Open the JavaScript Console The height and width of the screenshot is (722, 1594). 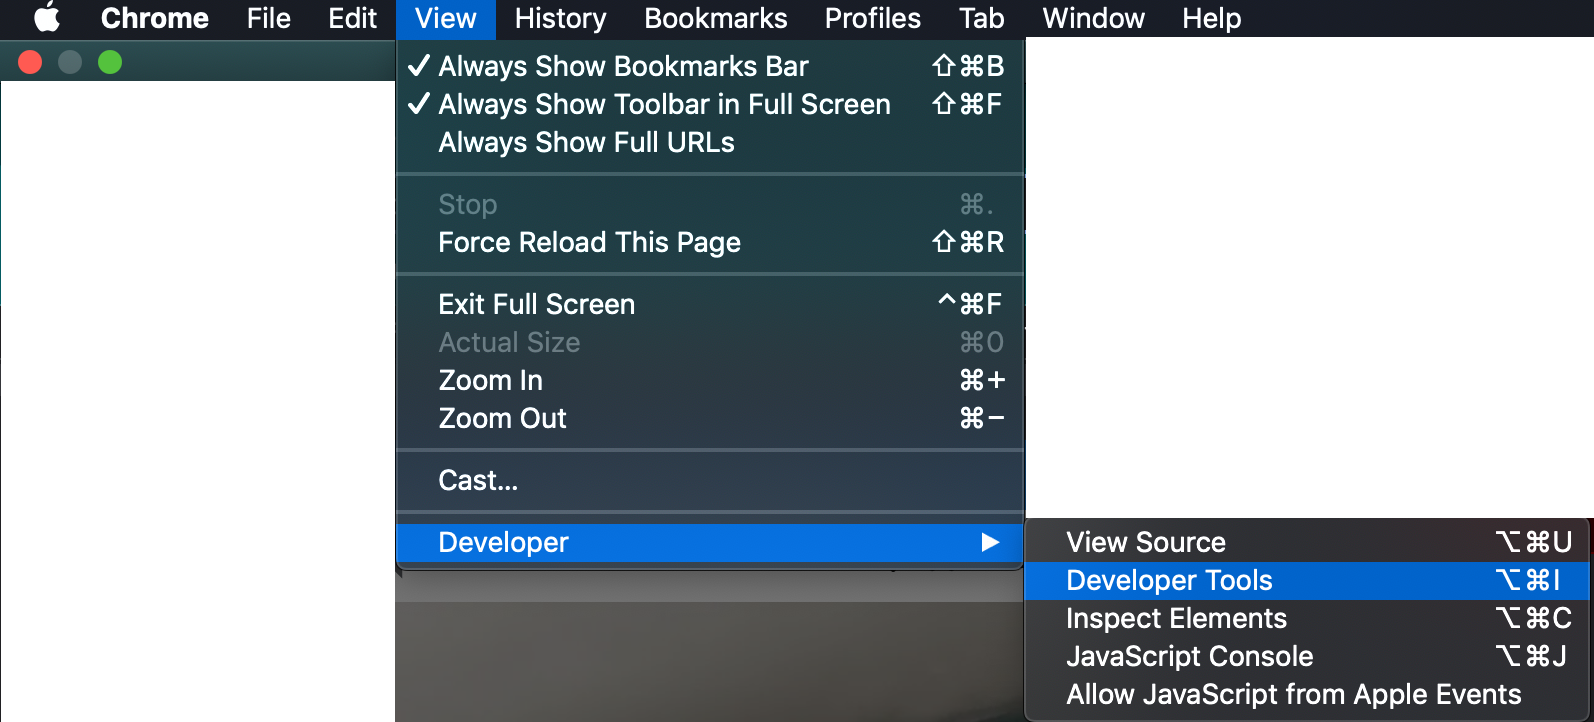pos(1308,656)
